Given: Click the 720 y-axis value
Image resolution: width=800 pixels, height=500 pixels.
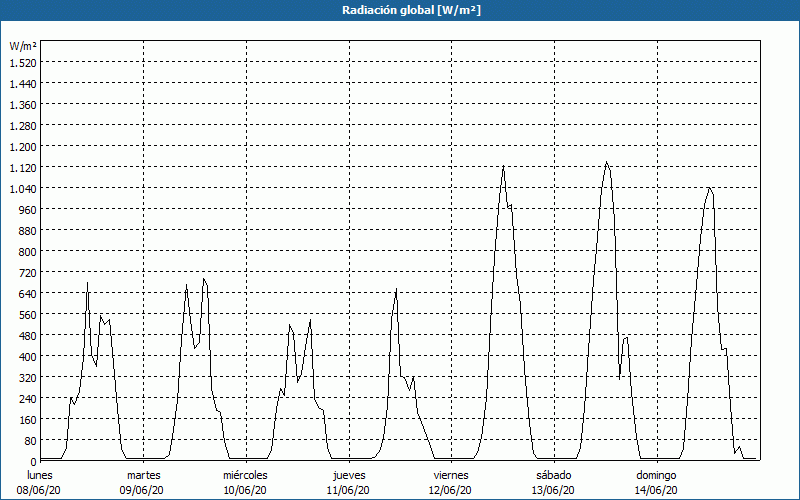Looking at the screenshot, I should (x=27, y=272).
